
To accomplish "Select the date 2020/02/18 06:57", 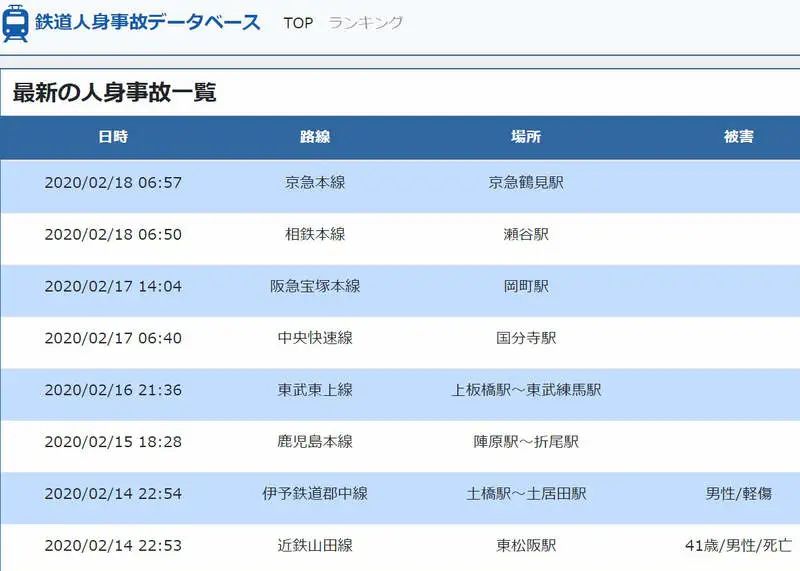I will 113,183.
